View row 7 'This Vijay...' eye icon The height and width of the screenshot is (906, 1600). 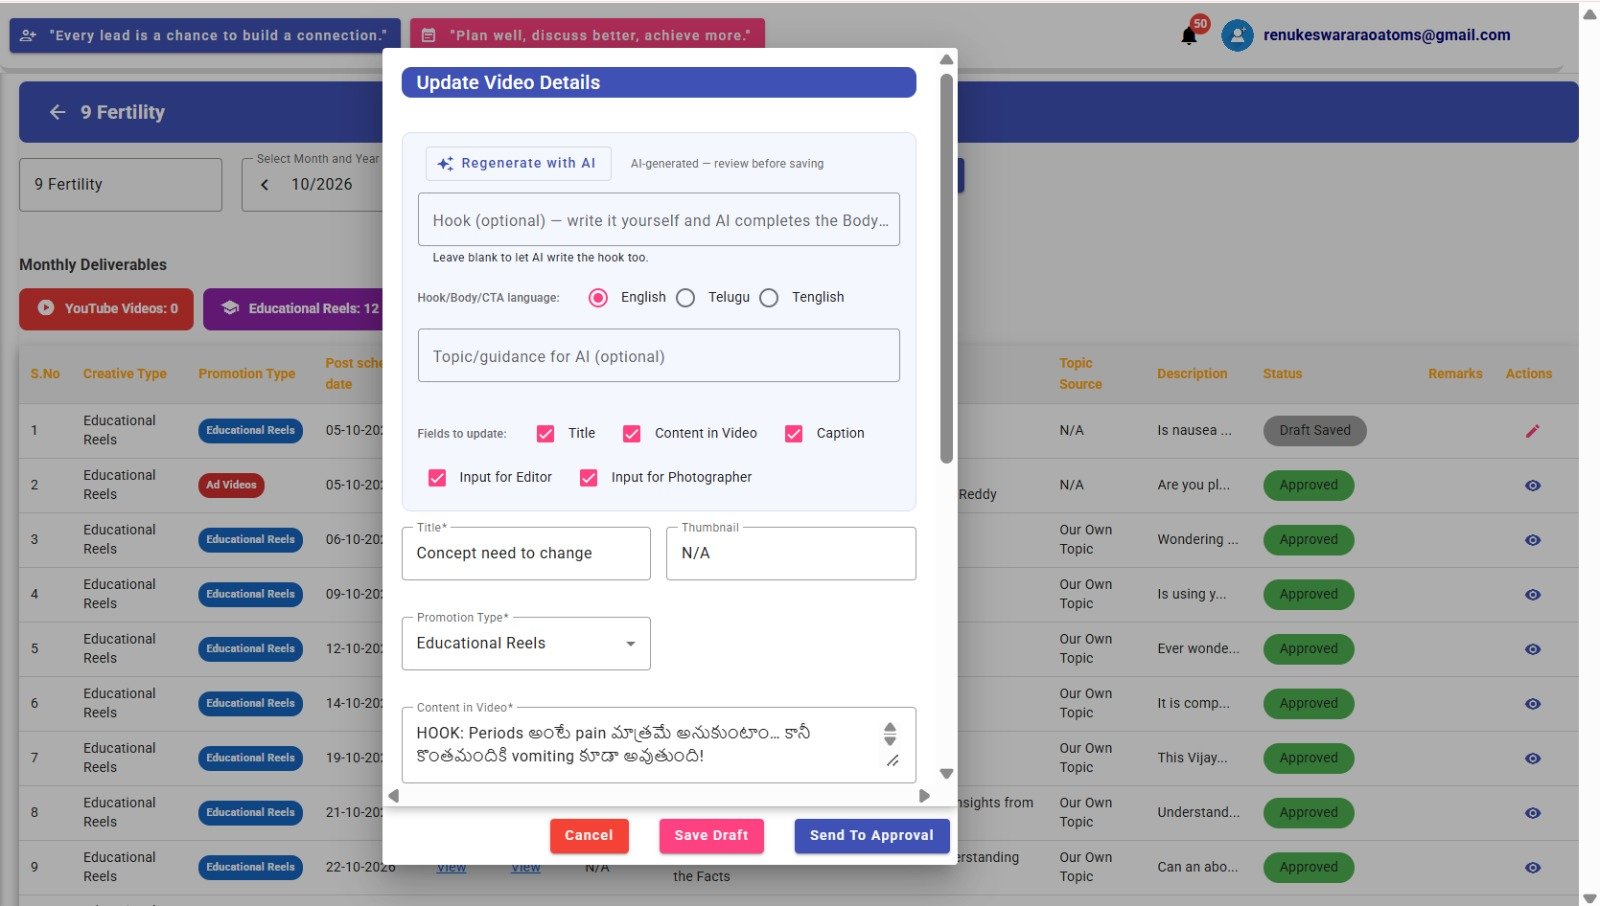(1532, 758)
